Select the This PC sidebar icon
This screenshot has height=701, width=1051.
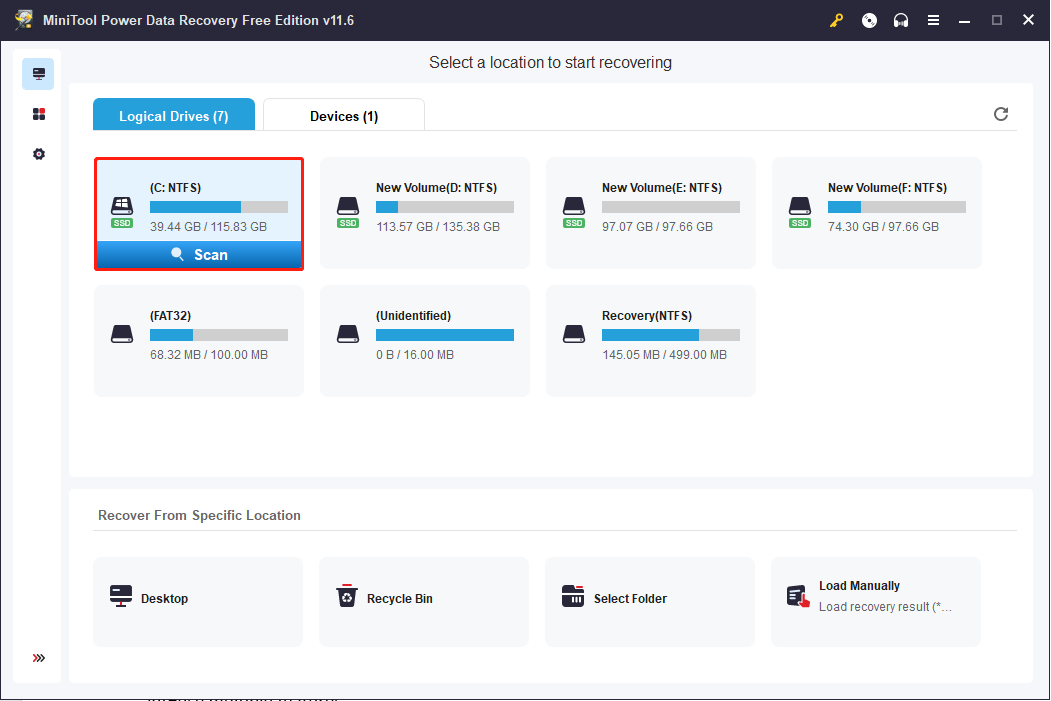point(38,74)
